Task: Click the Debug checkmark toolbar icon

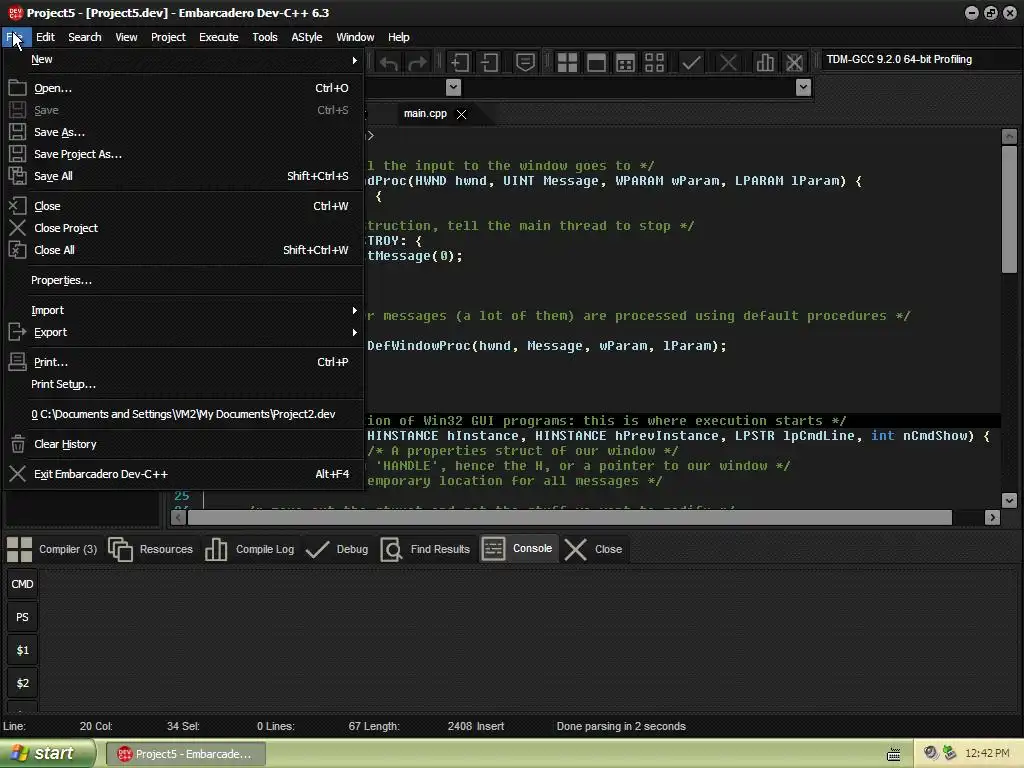Action: pos(691,63)
